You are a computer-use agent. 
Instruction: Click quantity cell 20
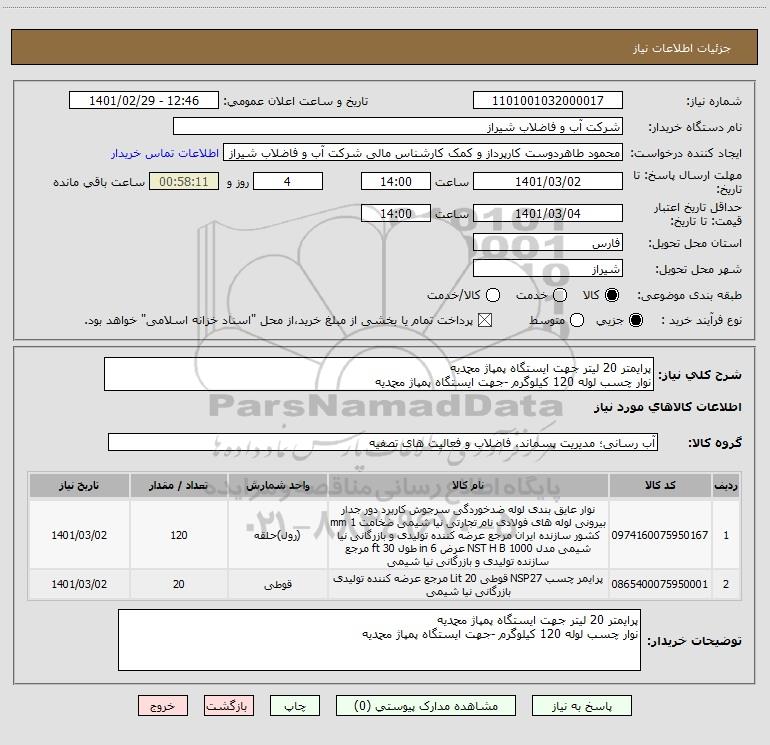pos(179,584)
